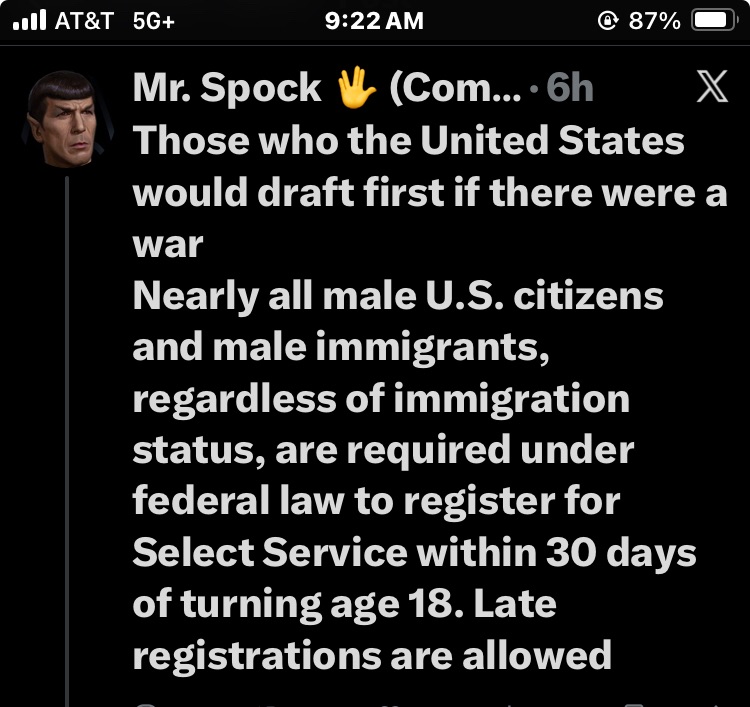The height and width of the screenshot is (707, 750).
Task: Tap the truncated "(Com…" name text
Action: pos(455,89)
